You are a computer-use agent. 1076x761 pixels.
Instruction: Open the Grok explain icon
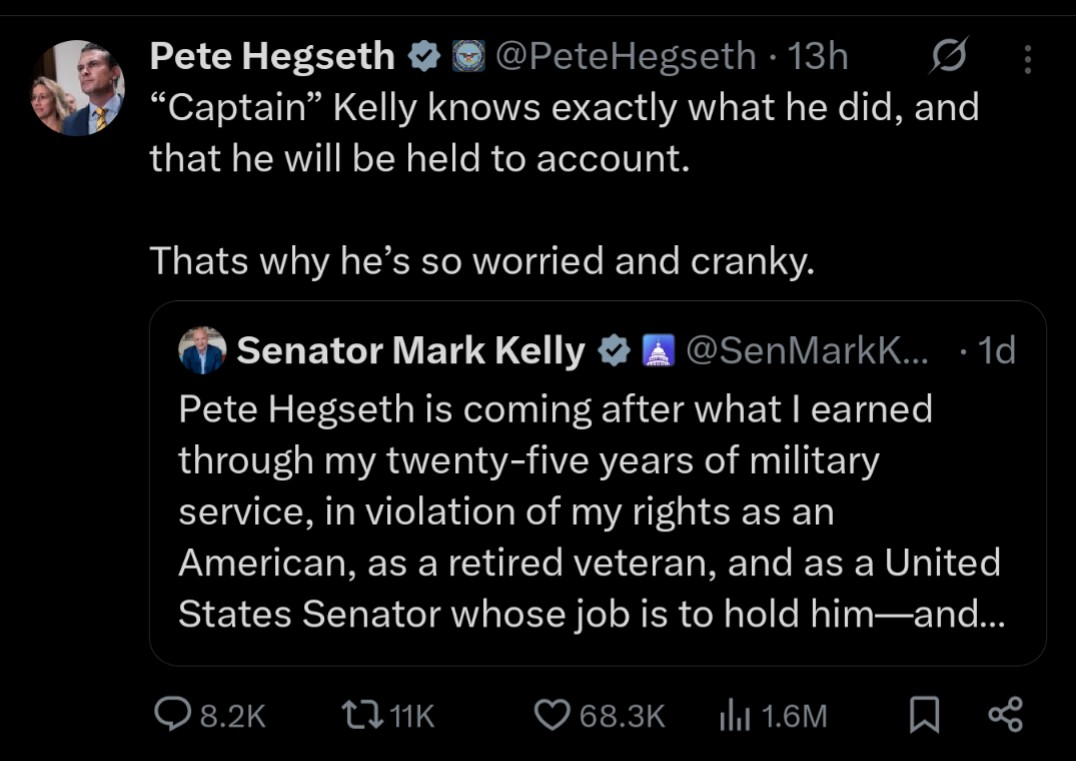pyautogui.click(x=947, y=59)
